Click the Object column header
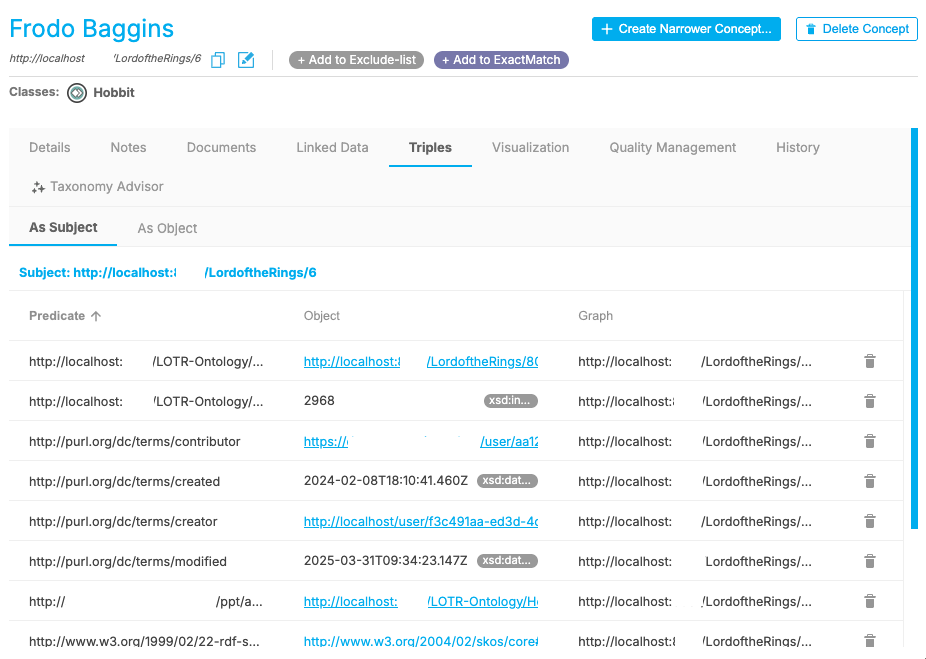The width and height of the screenshot is (926, 659). click(x=322, y=316)
